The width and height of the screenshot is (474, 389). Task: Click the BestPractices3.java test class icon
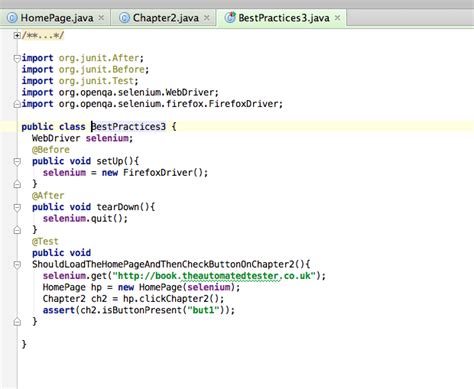230,18
